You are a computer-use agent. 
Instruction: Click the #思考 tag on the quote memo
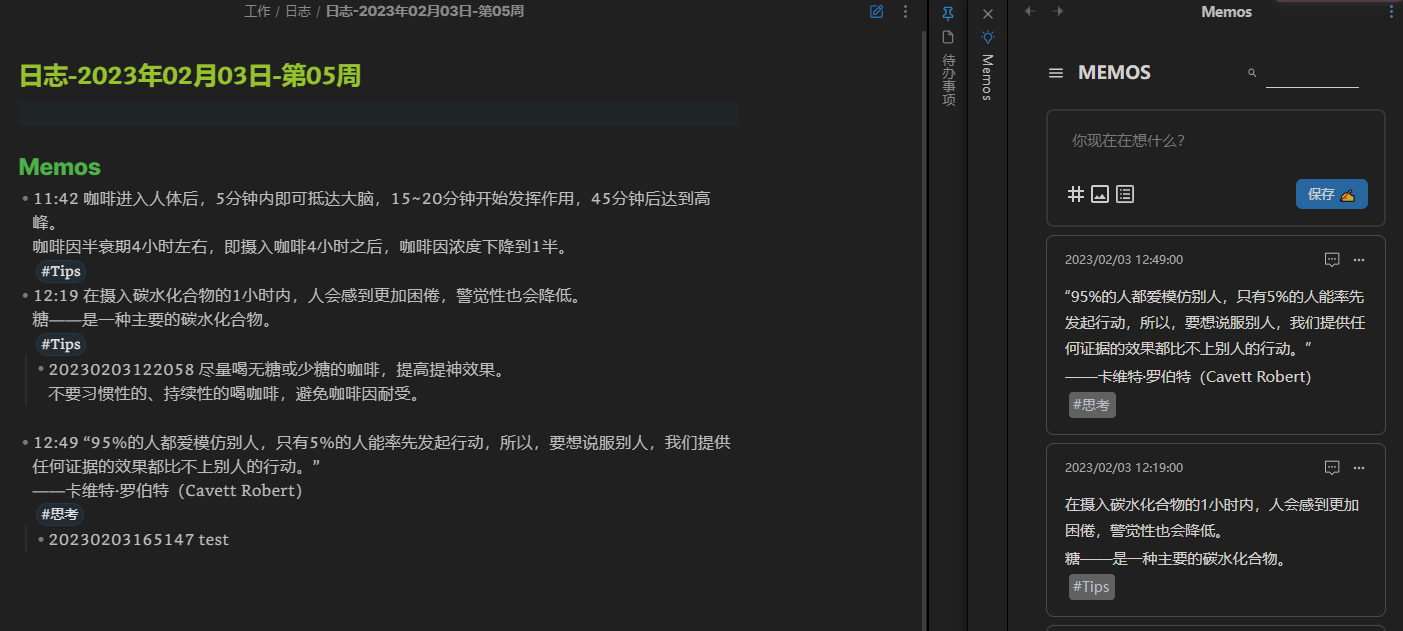click(1091, 405)
